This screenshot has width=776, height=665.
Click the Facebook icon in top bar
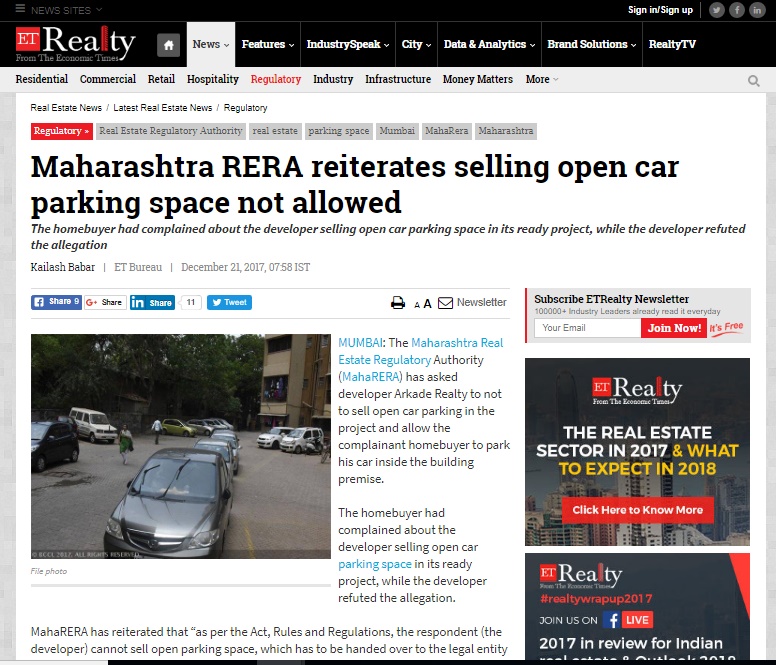click(736, 10)
